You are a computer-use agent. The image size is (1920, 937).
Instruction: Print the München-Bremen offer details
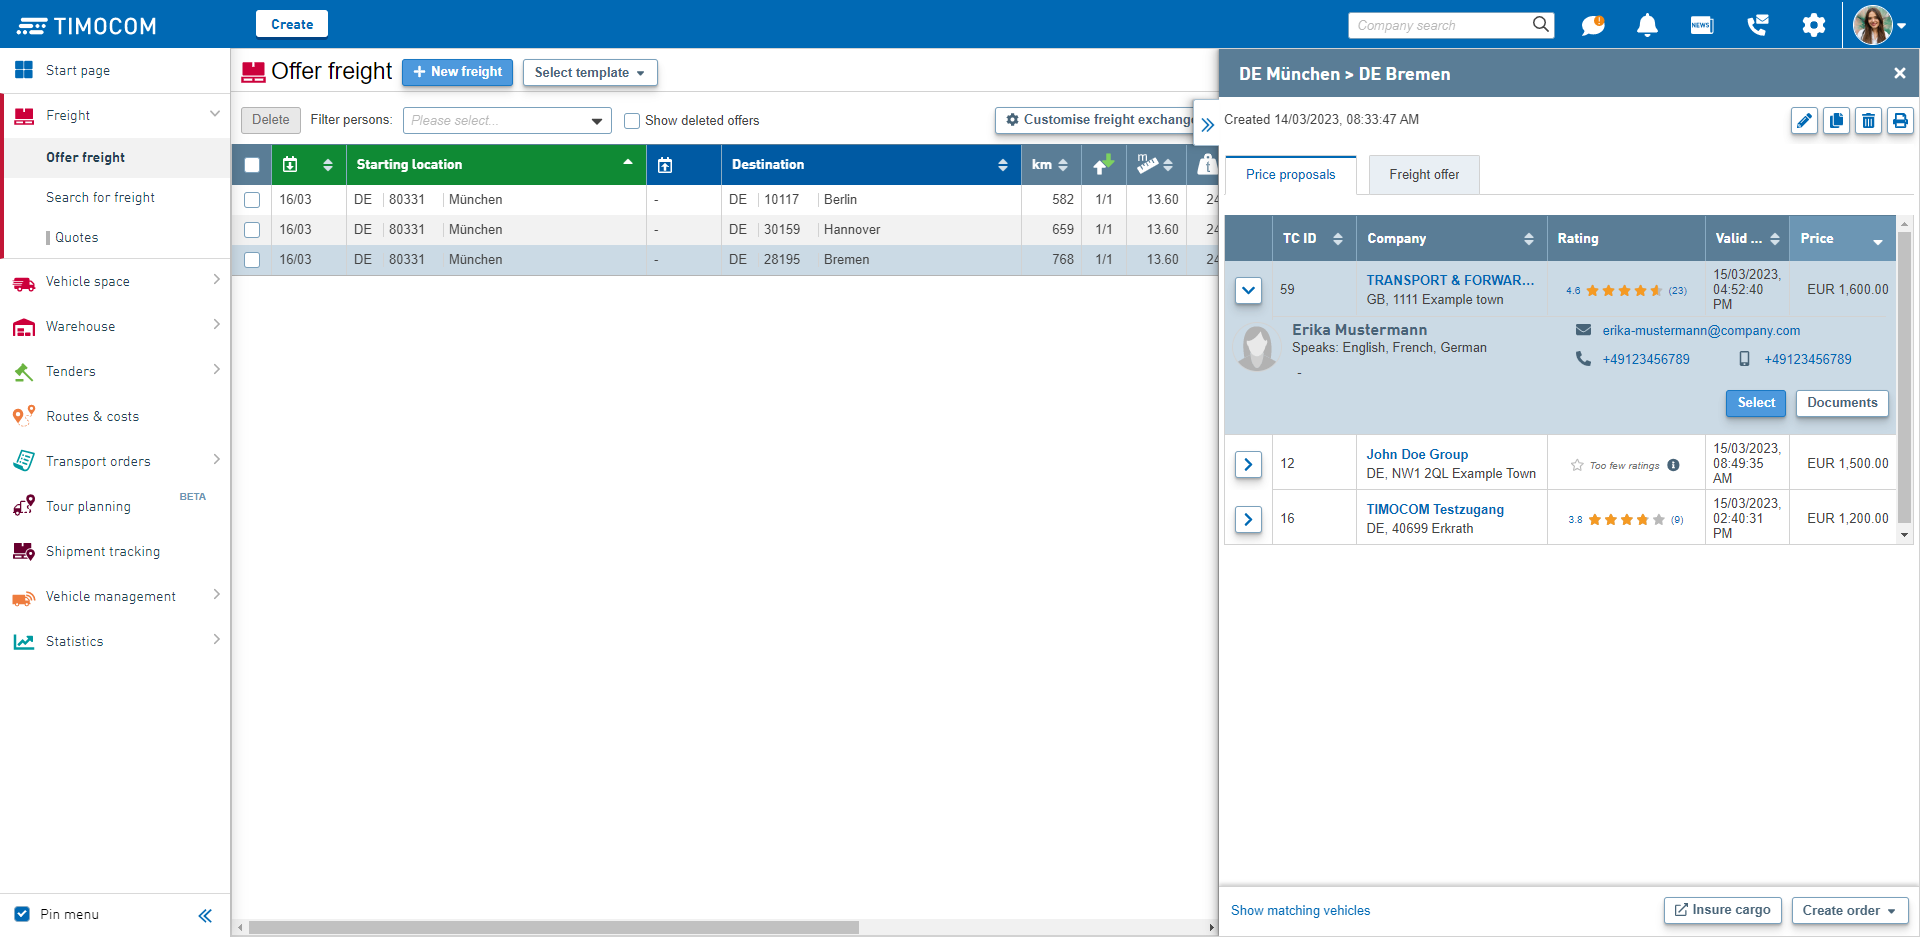[x=1900, y=120]
